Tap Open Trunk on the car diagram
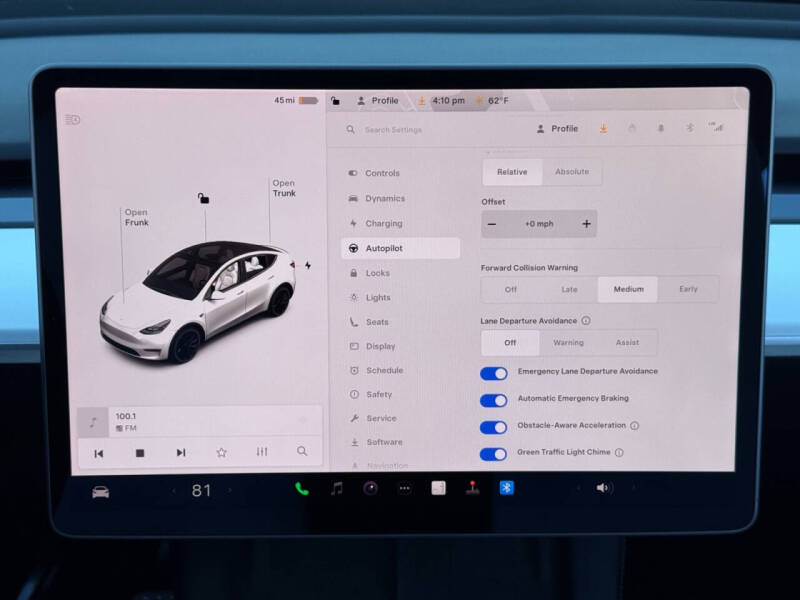Image resolution: width=800 pixels, height=600 pixels. tap(283, 188)
